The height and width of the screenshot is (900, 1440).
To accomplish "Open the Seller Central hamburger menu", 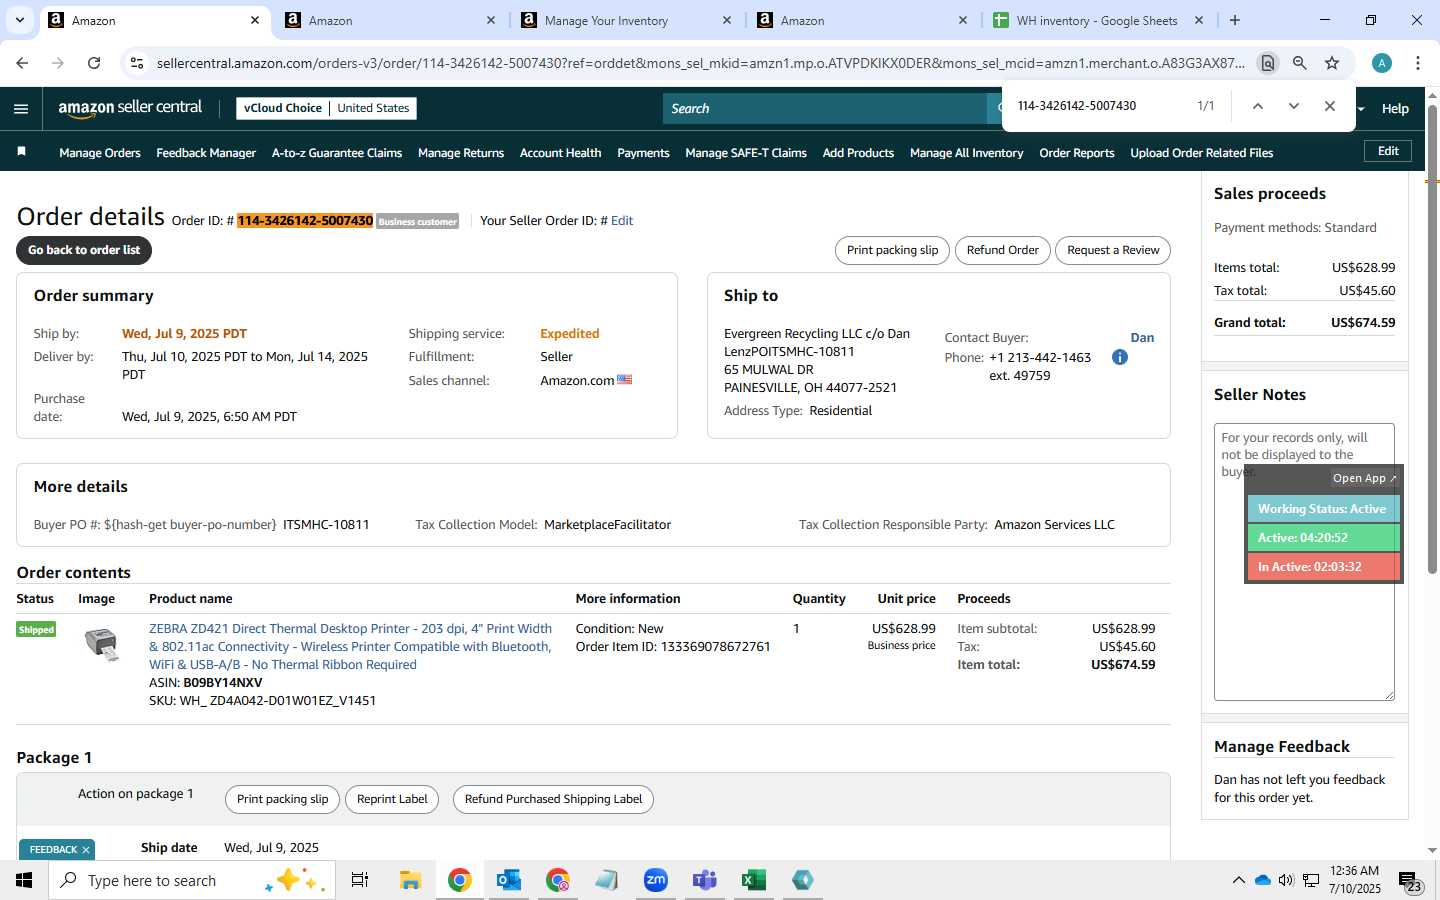I will [21, 109].
